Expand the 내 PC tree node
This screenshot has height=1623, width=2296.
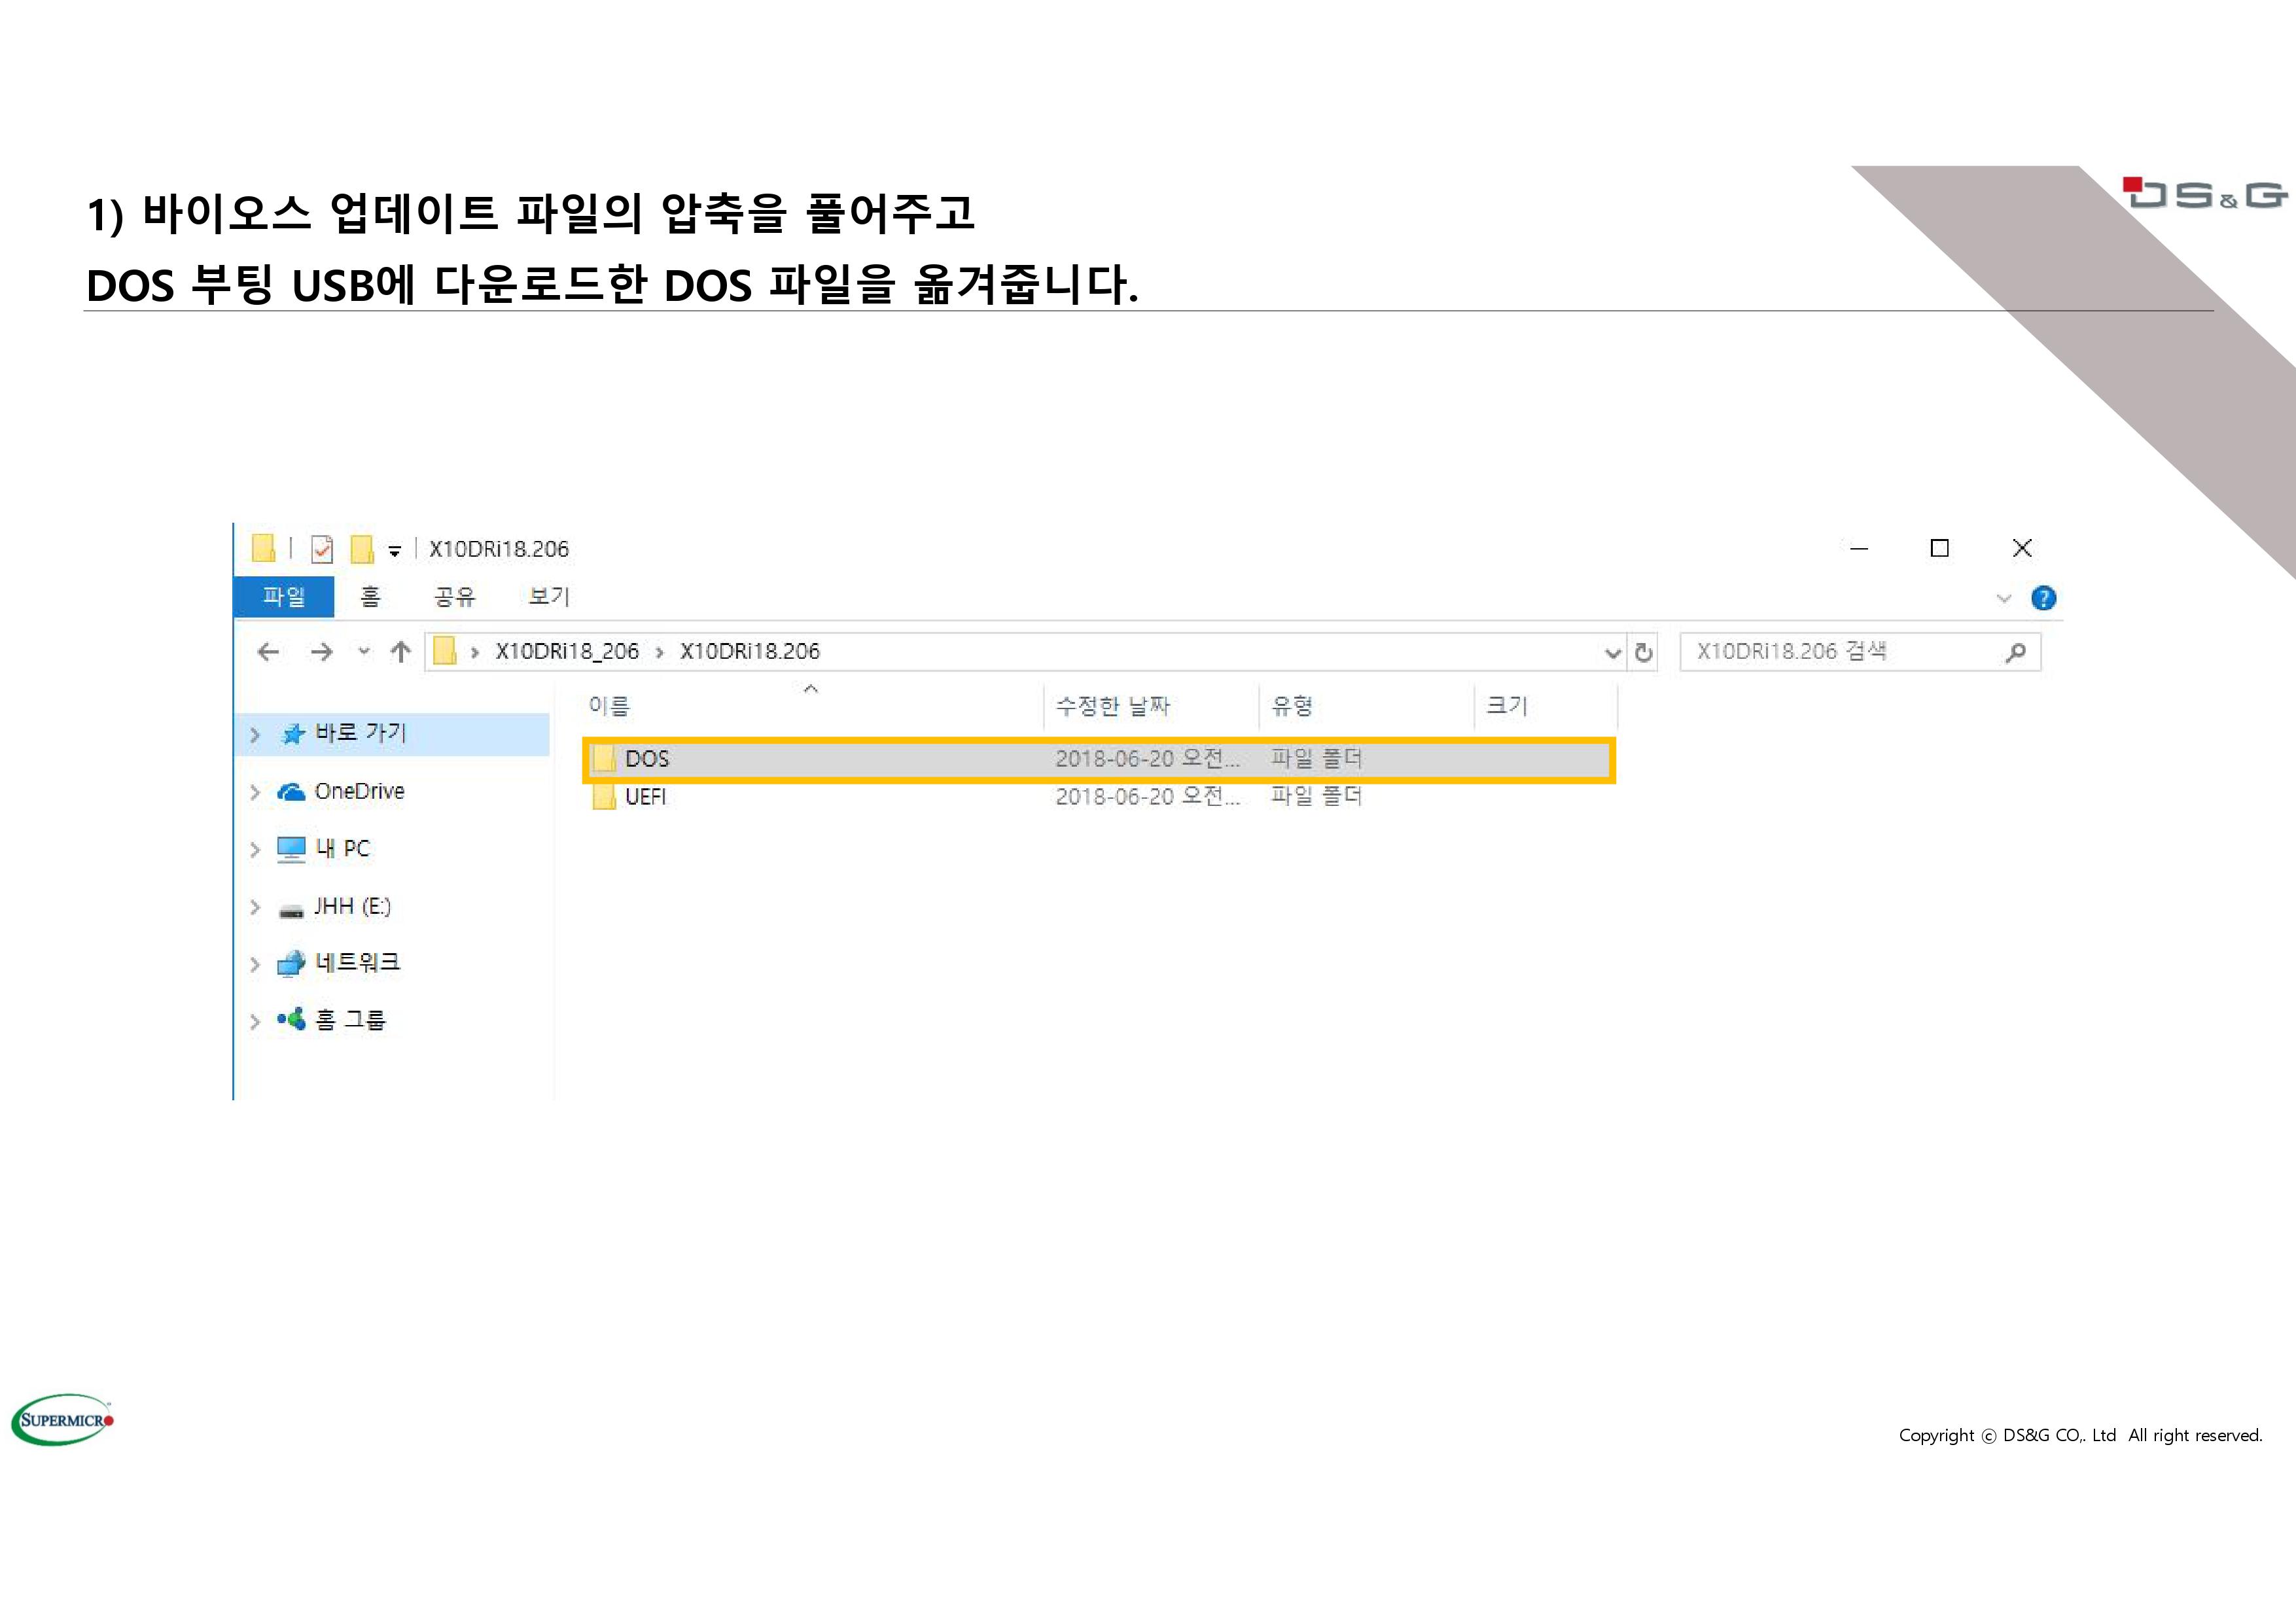tap(255, 850)
